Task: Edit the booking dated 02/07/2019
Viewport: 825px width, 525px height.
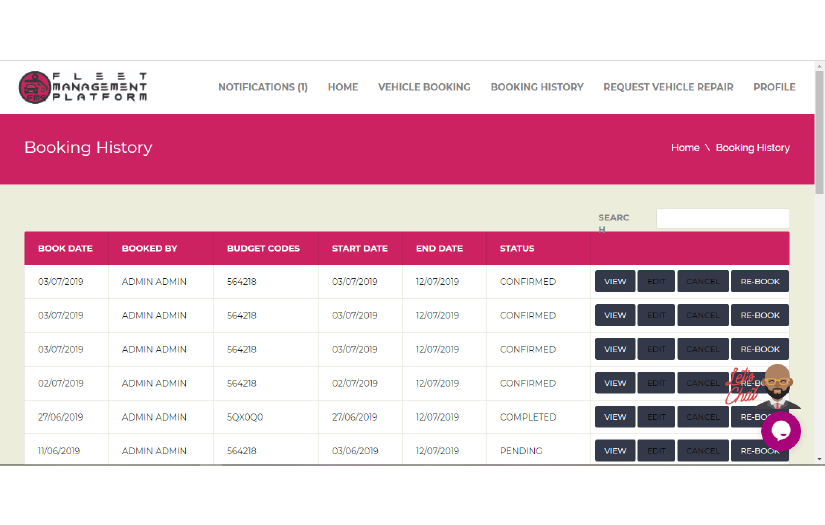Action: coord(656,383)
